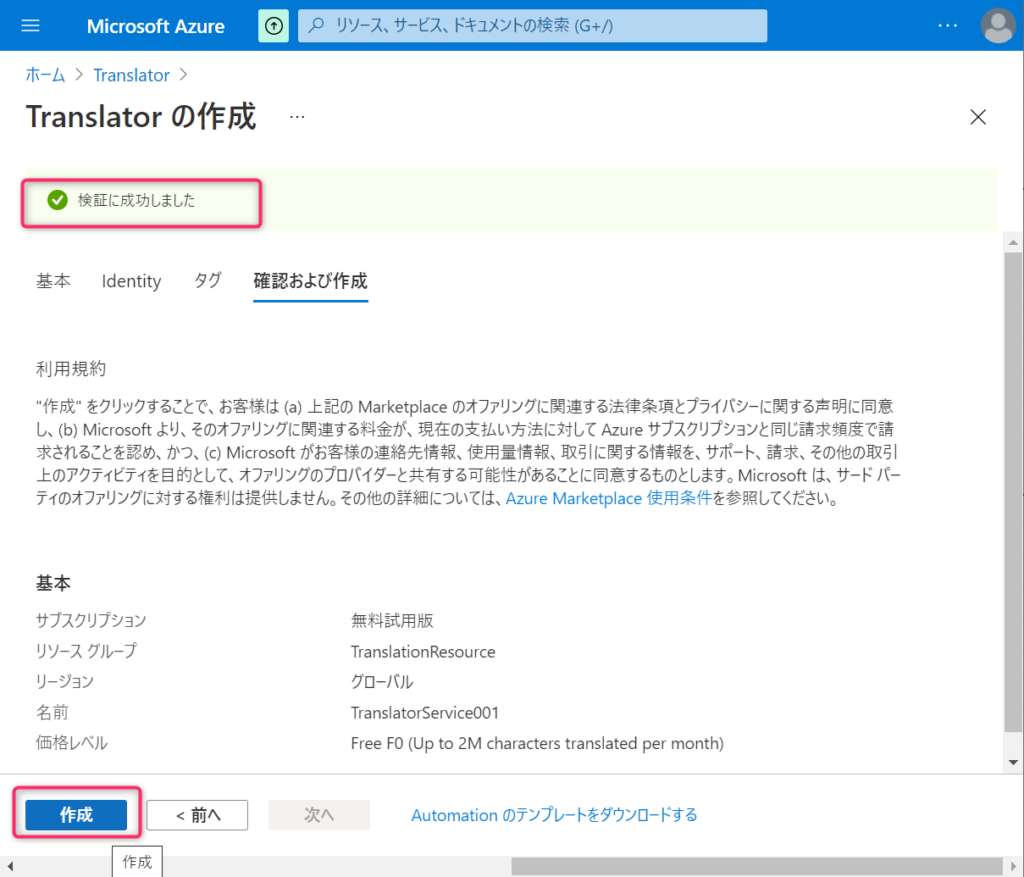Click the < 前へ button
Image resolution: width=1024 pixels, height=877 pixels.
(197, 814)
